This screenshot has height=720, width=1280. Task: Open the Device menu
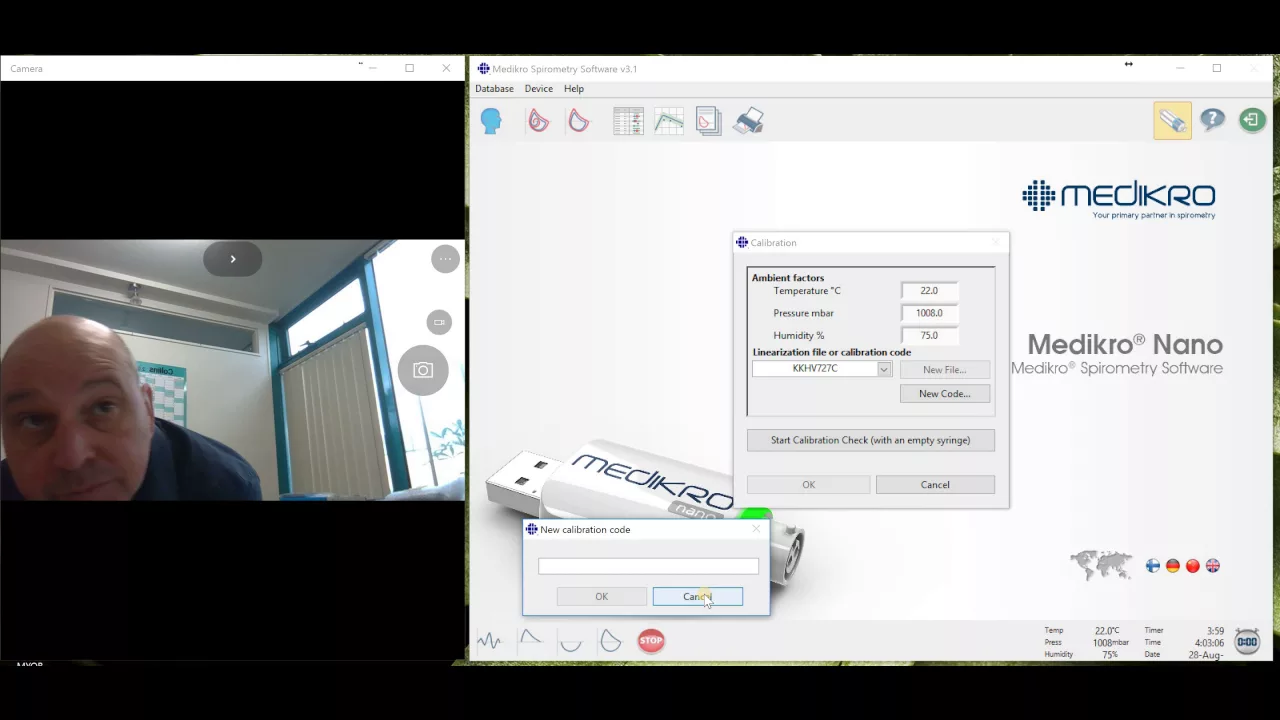point(538,89)
